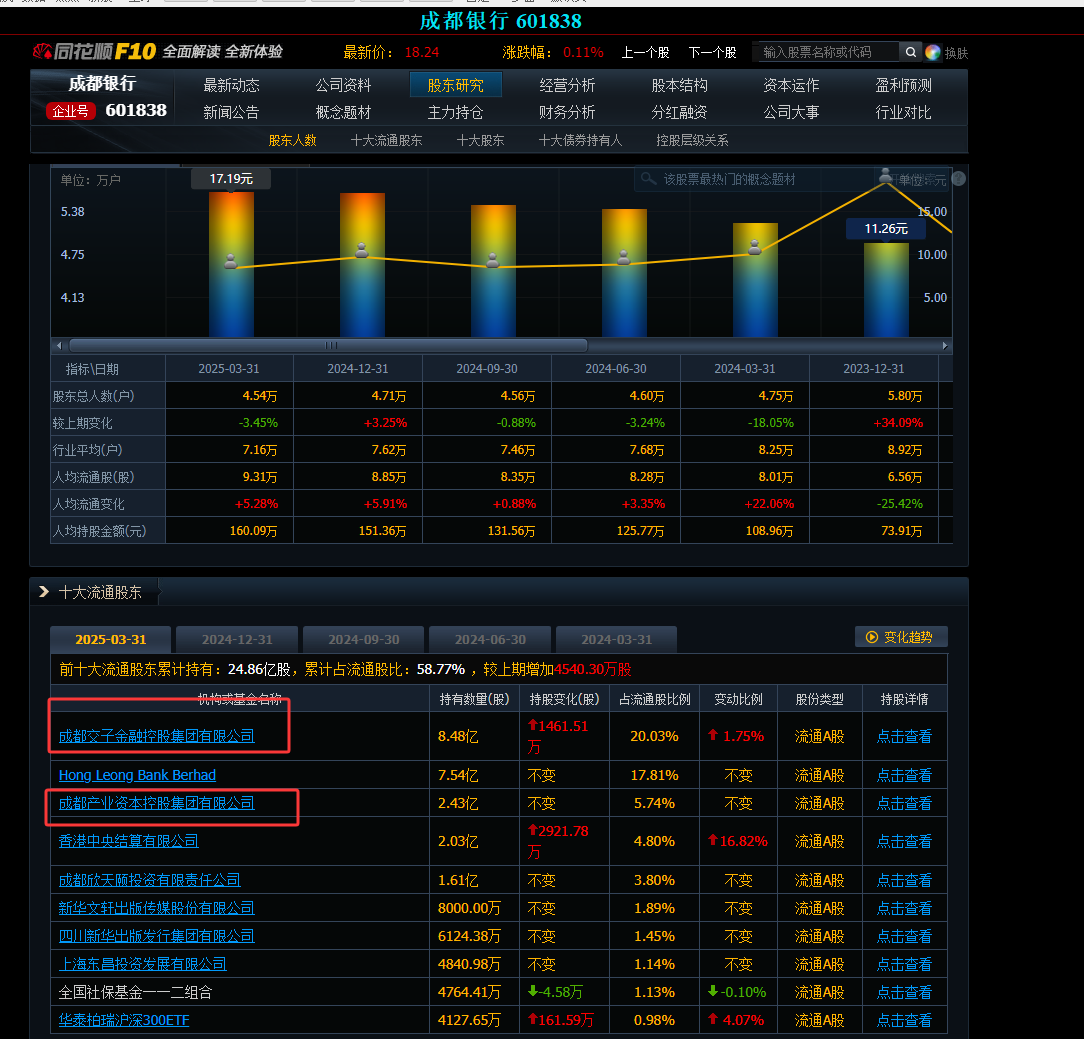Go to 下一个股 next stock
This screenshot has height=1039, width=1084.
(712, 53)
